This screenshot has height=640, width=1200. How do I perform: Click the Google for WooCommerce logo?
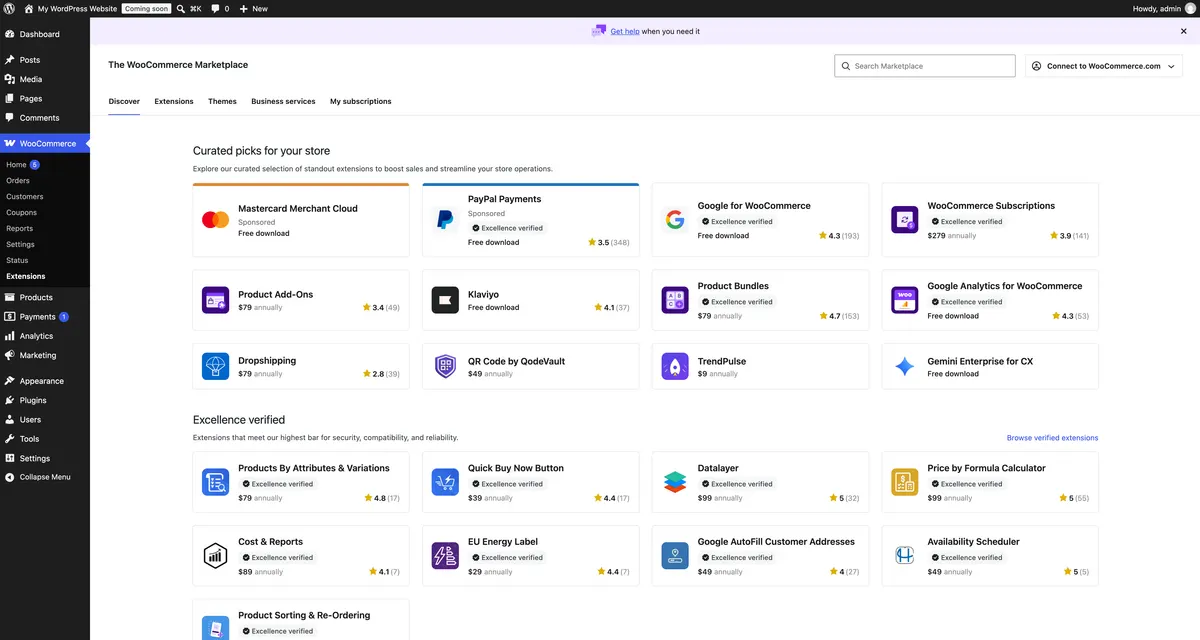[675, 220]
